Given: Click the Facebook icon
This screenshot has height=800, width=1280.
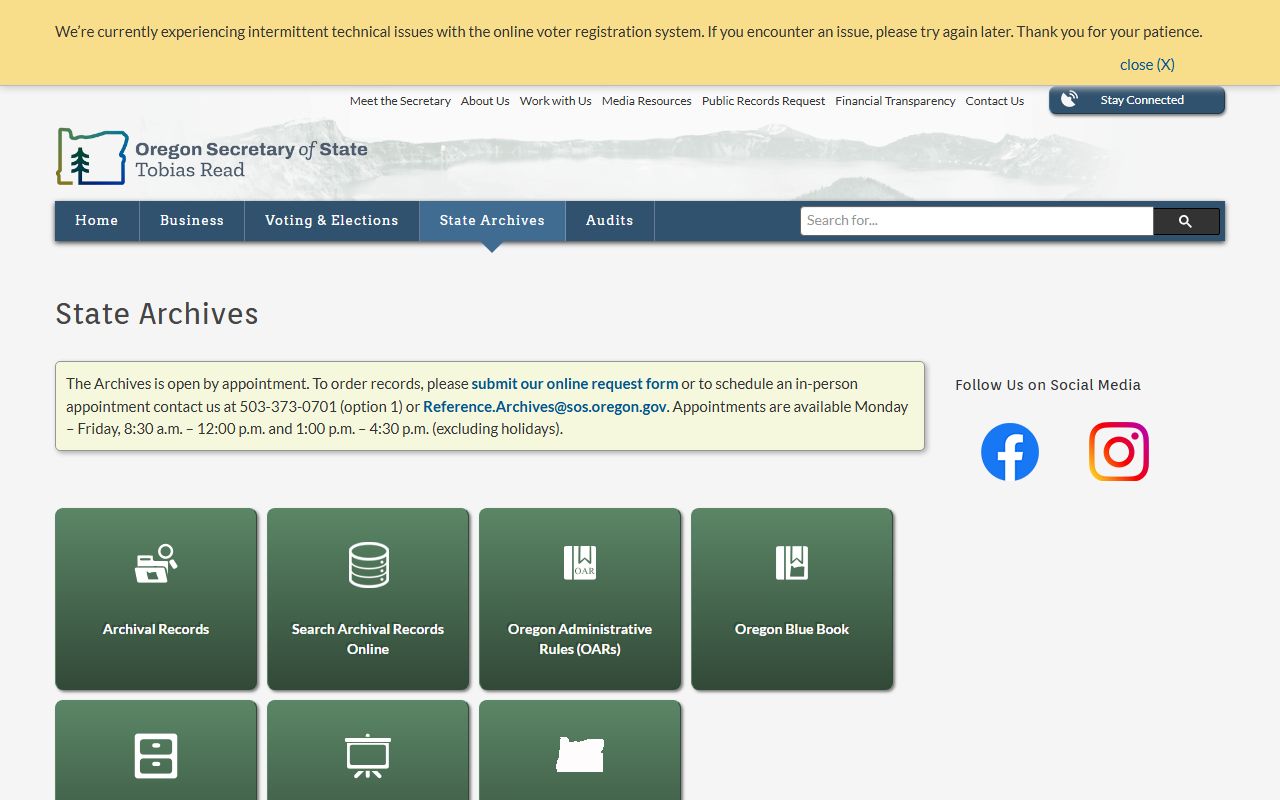Looking at the screenshot, I should point(1009,452).
